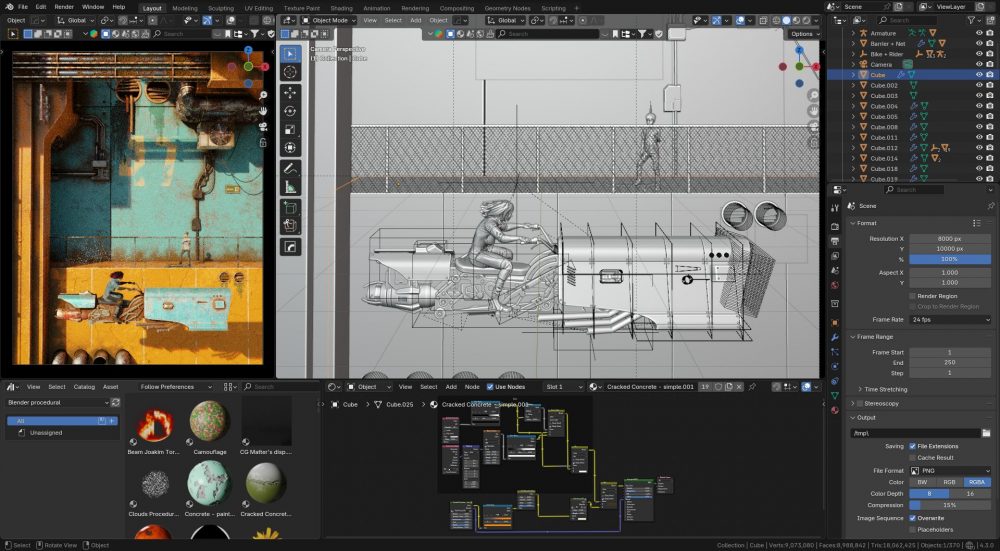Select the Camouflage material thumbnail

(x=209, y=421)
